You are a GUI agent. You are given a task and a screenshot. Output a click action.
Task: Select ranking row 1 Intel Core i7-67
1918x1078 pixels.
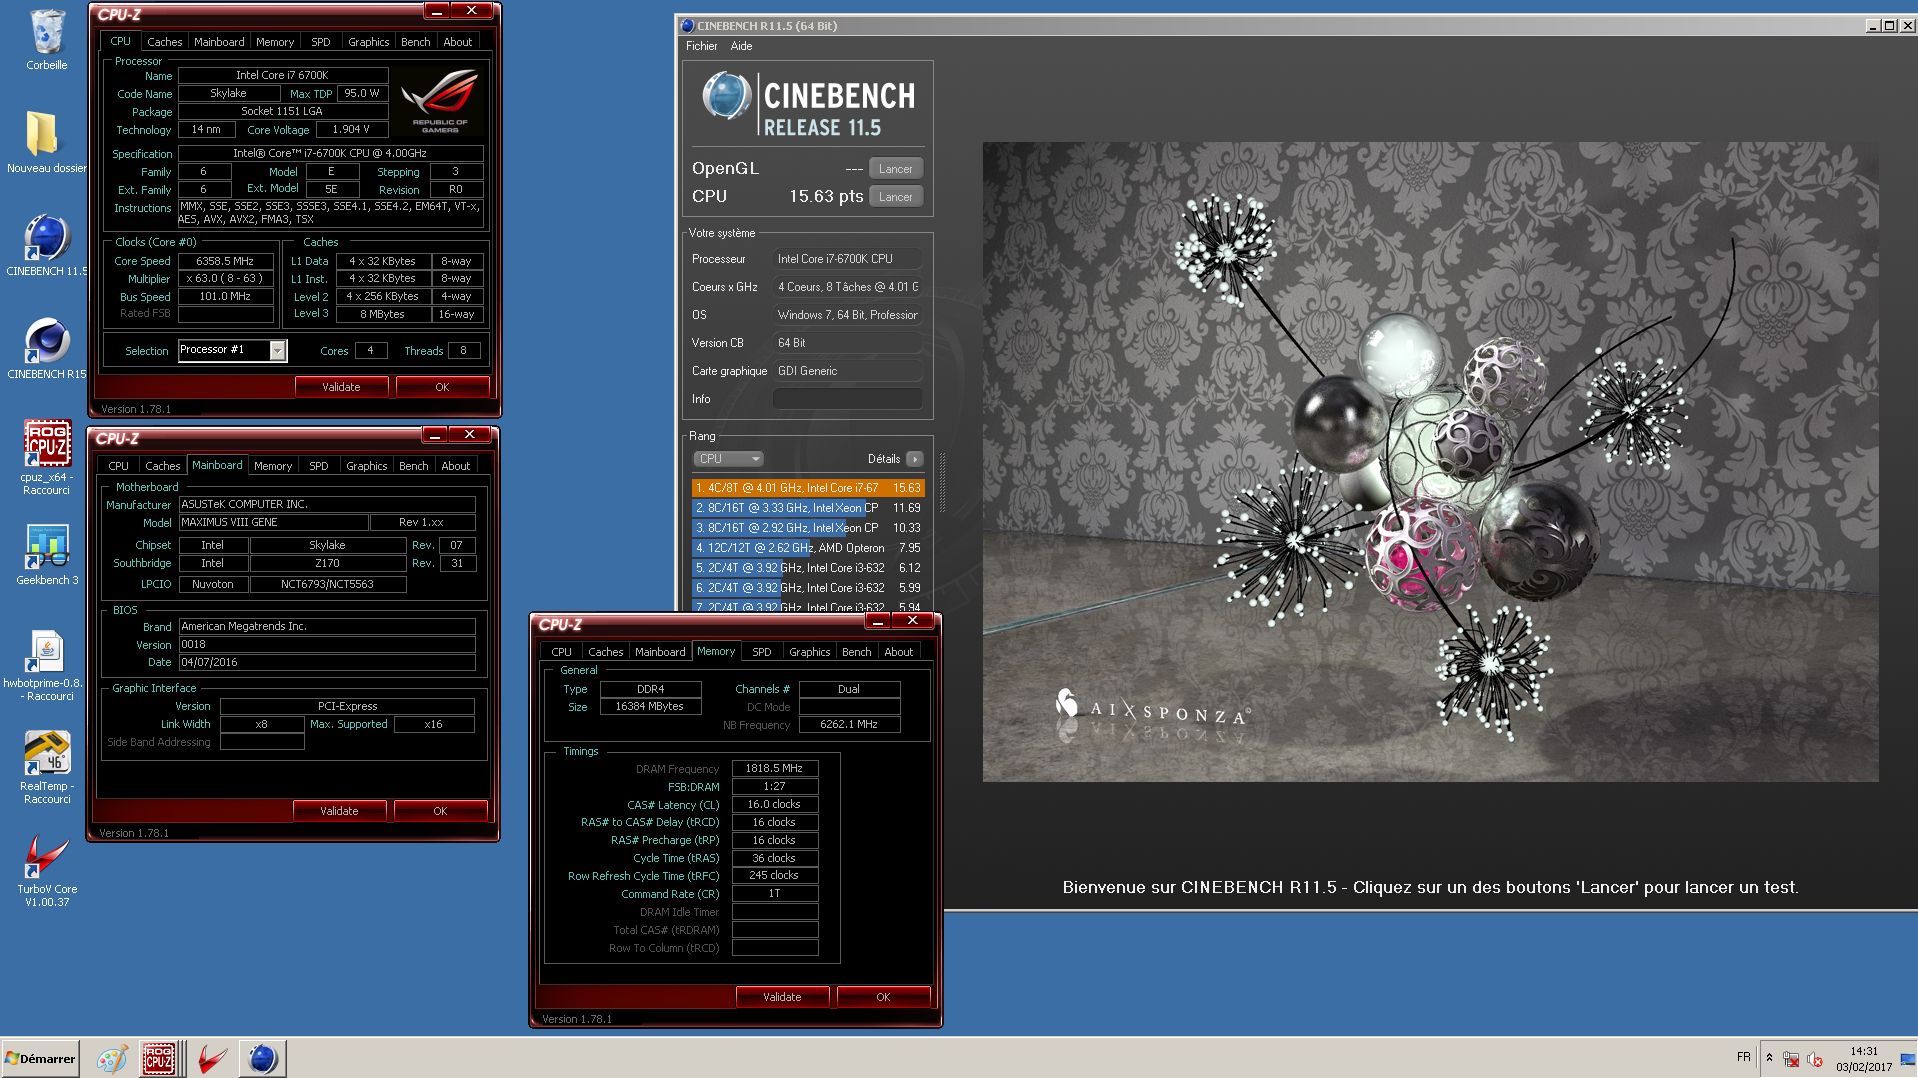pyautogui.click(x=808, y=488)
